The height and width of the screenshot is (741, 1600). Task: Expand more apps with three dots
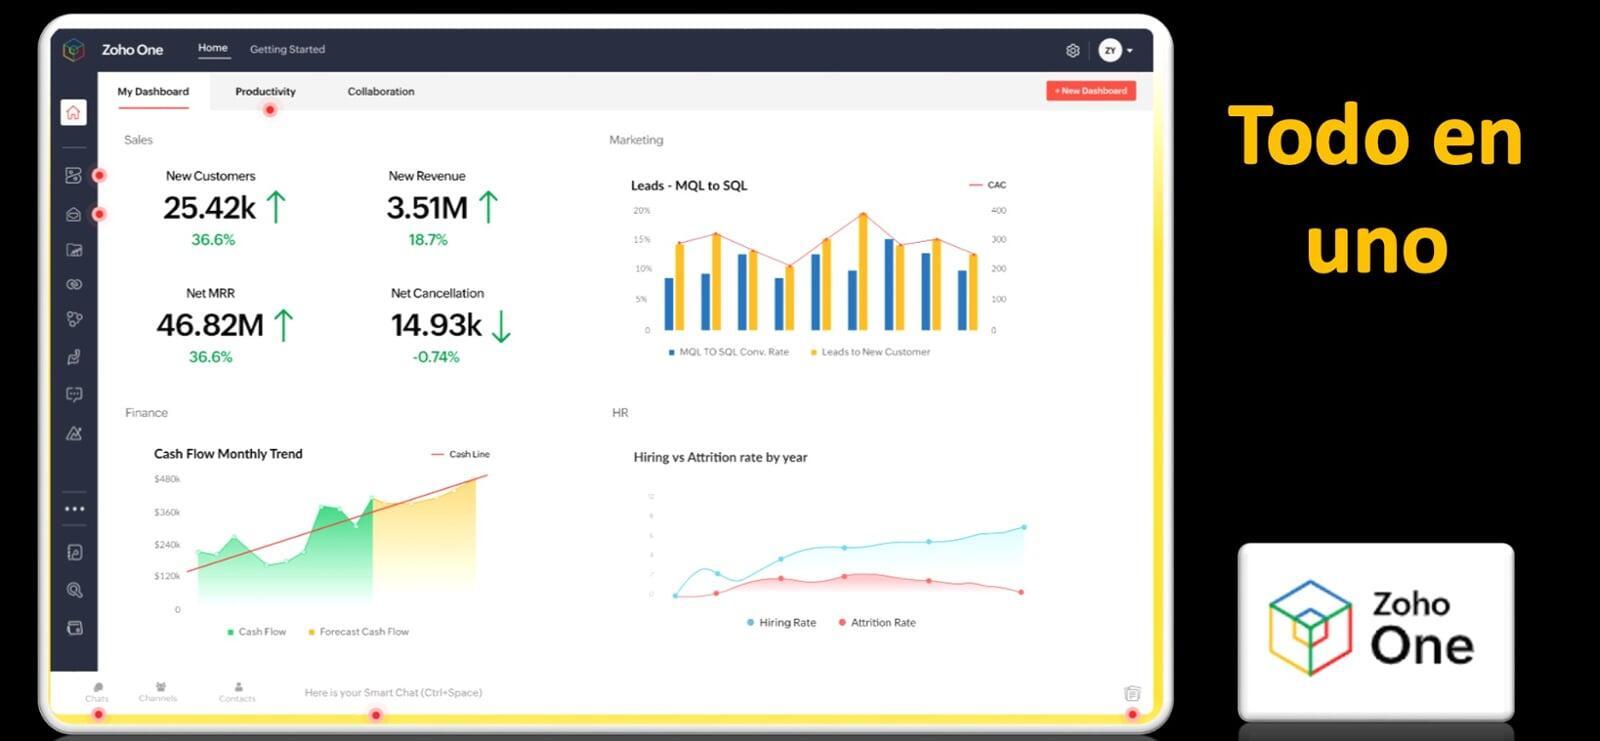coord(74,509)
